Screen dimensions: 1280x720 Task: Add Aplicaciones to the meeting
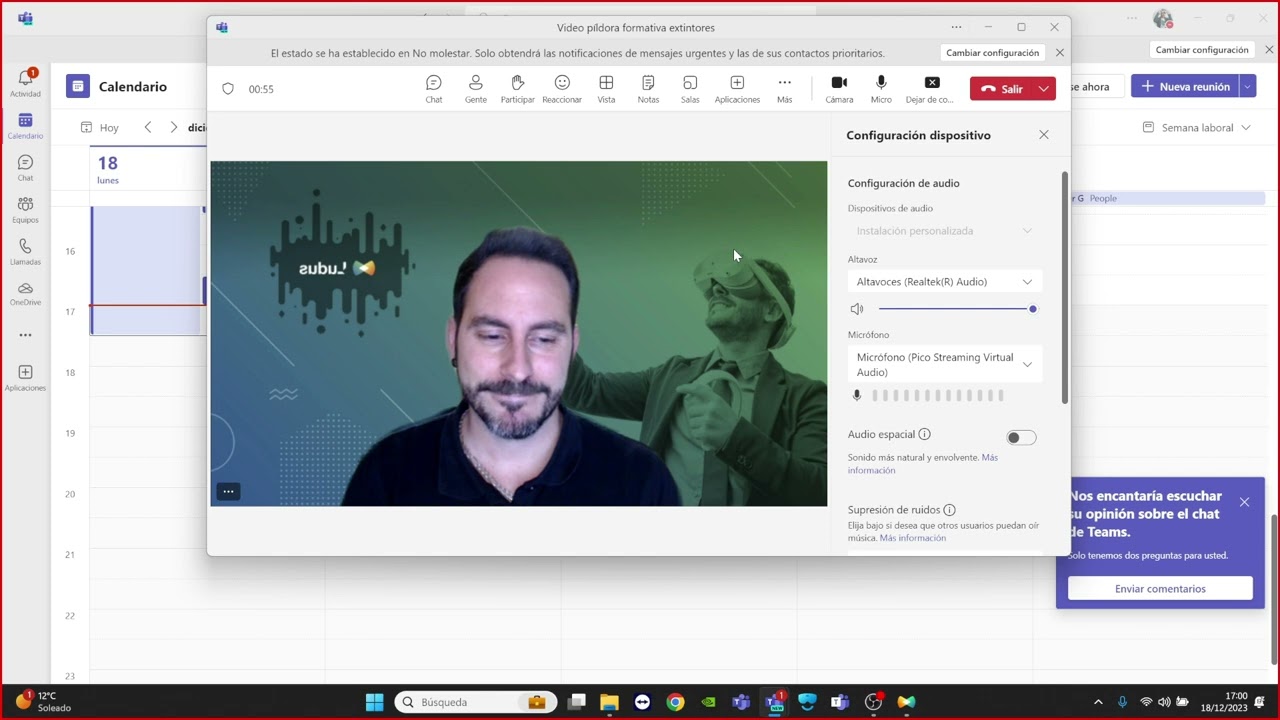(737, 89)
